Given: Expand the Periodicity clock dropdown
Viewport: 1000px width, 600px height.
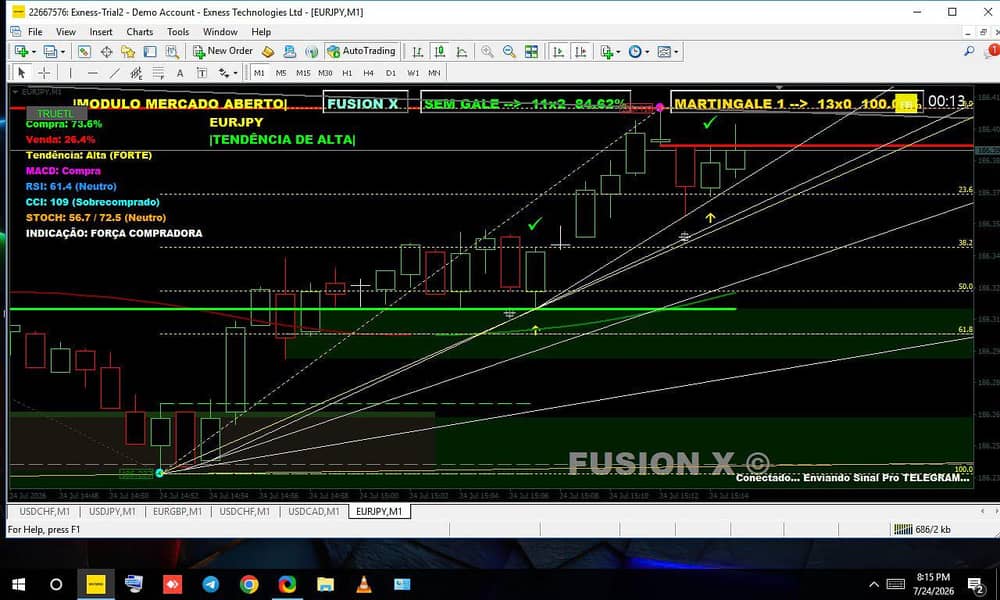Looking at the screenshot, I should (647, 52).
